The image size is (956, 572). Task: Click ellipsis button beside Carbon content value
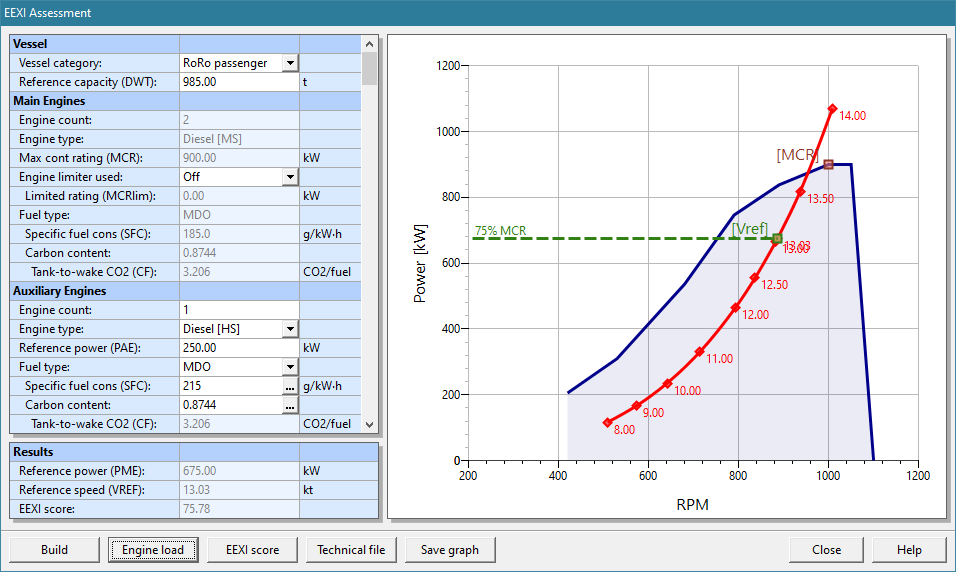[290, 405]
